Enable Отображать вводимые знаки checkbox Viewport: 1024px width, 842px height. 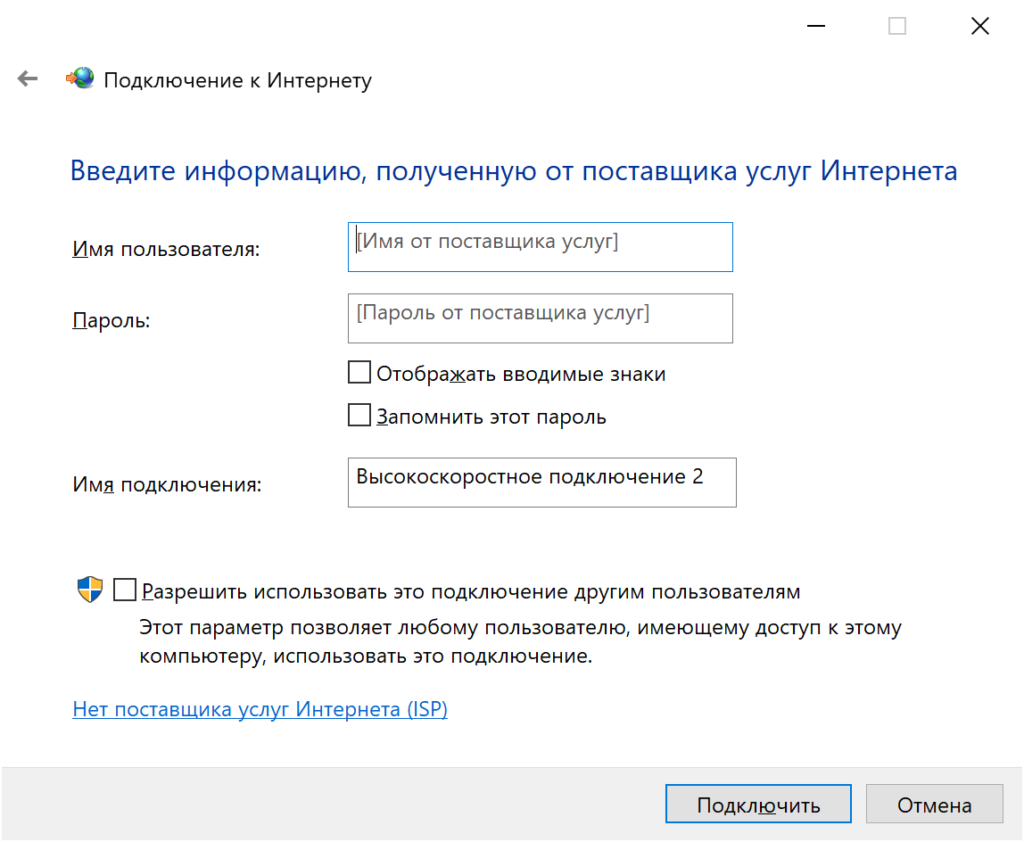(x=359, y=373)
